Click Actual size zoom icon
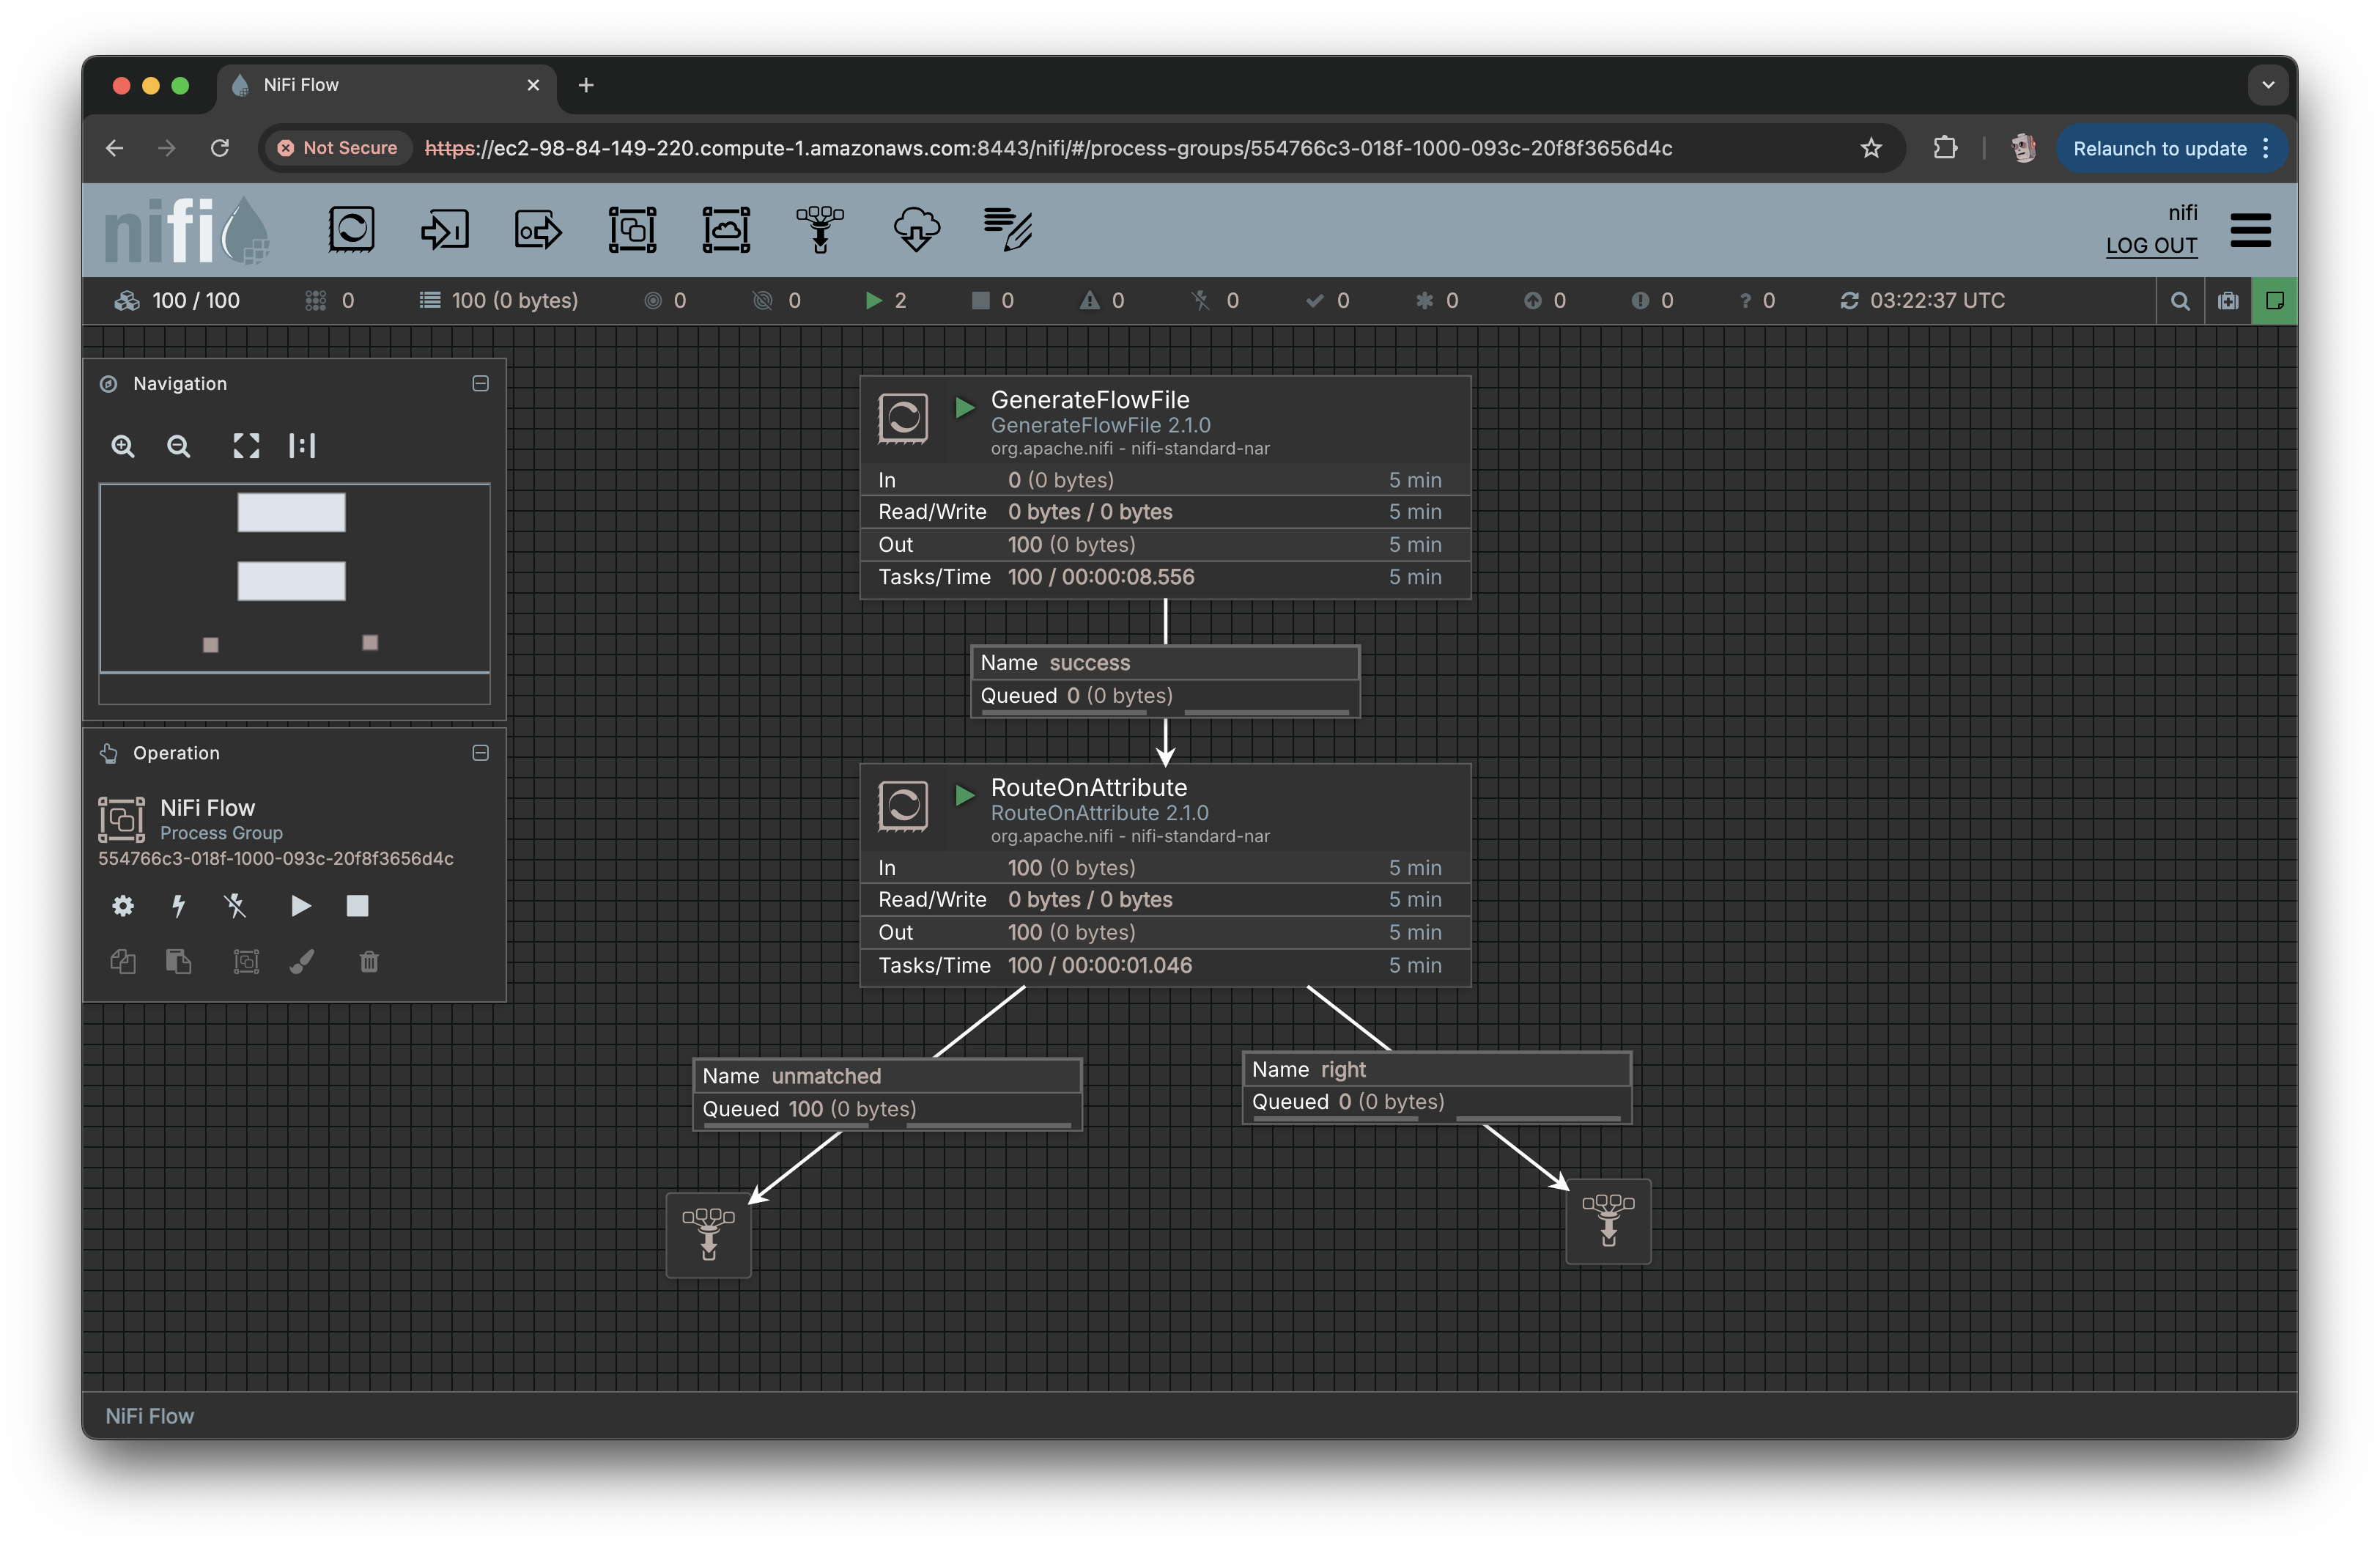The image size is (2380, 1548). tap(302, 446)
